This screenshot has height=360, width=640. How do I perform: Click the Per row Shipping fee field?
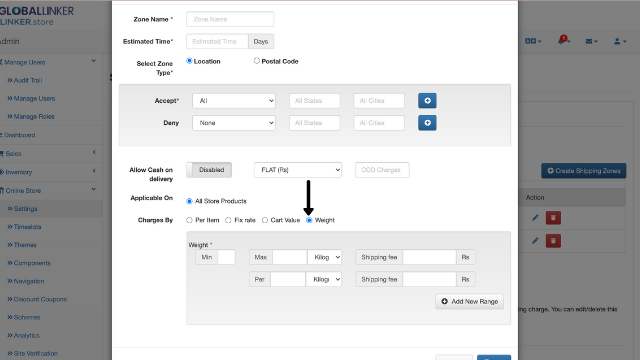(429, 279)
